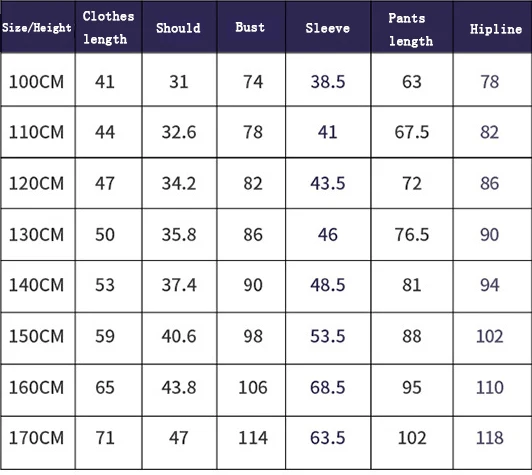Select the 160CM row label

pyautogui.click(x=36, y=387)
